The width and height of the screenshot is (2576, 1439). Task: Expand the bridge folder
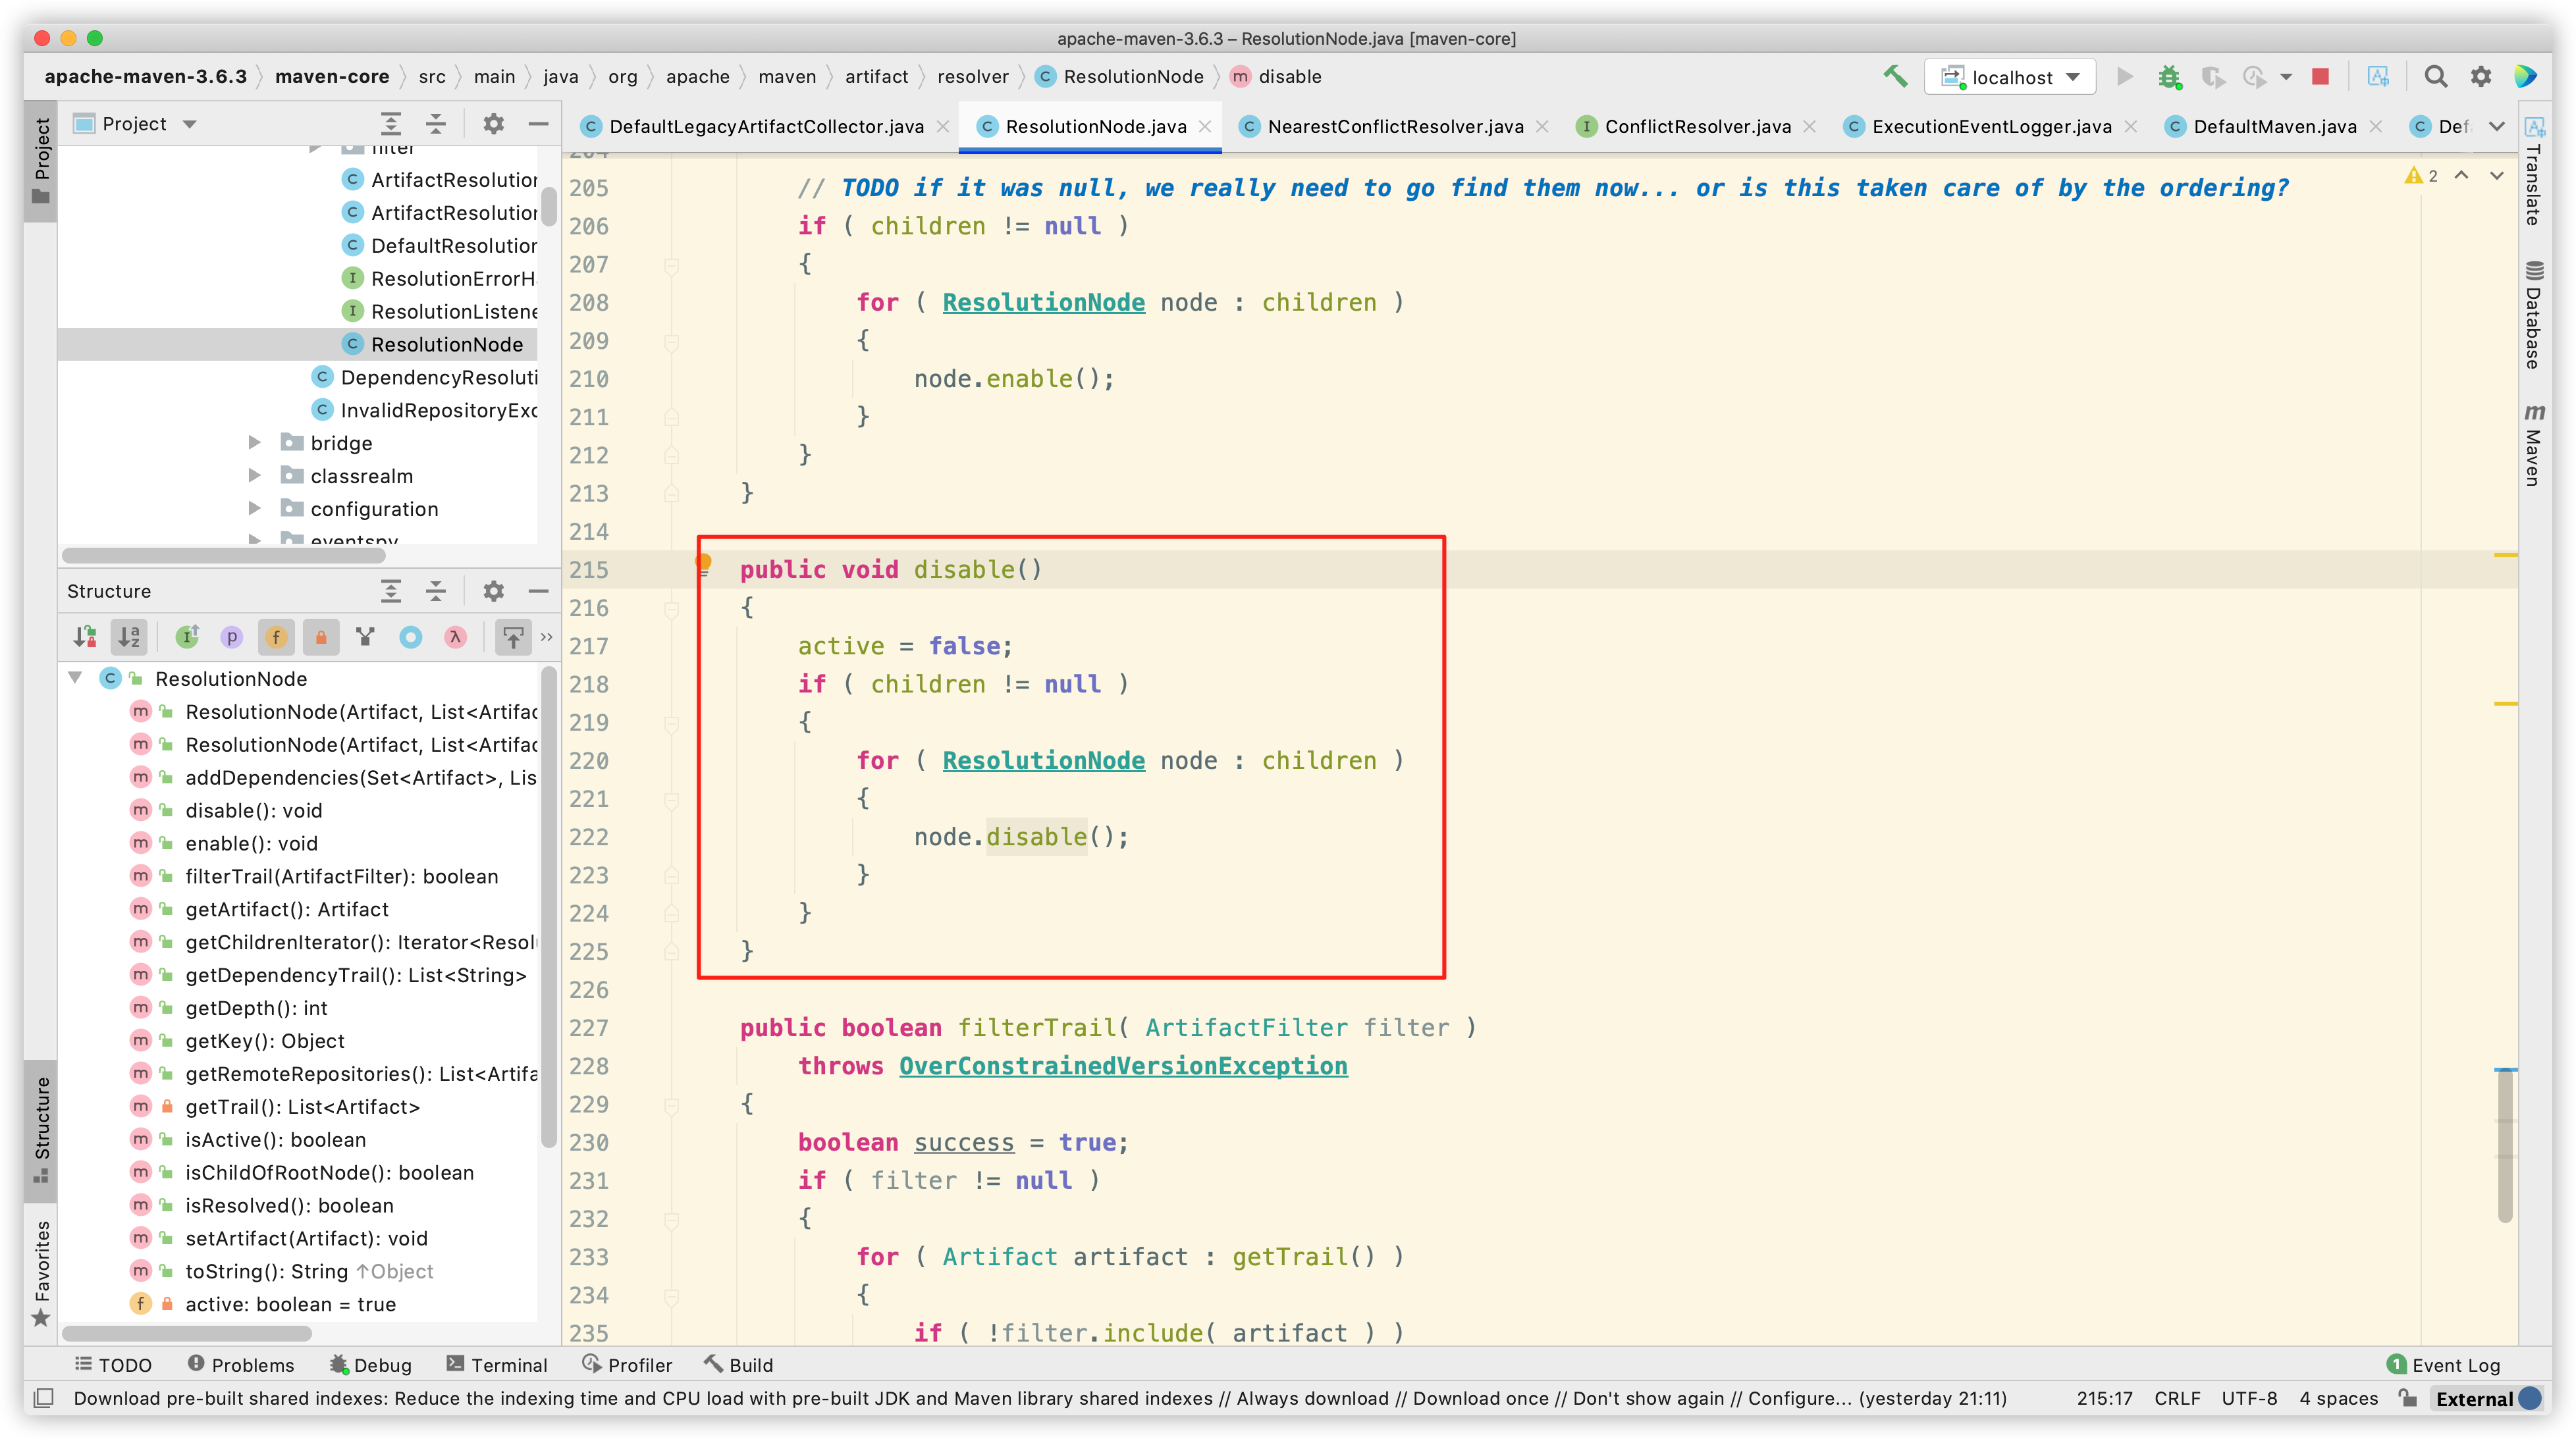tap(255, 443)
